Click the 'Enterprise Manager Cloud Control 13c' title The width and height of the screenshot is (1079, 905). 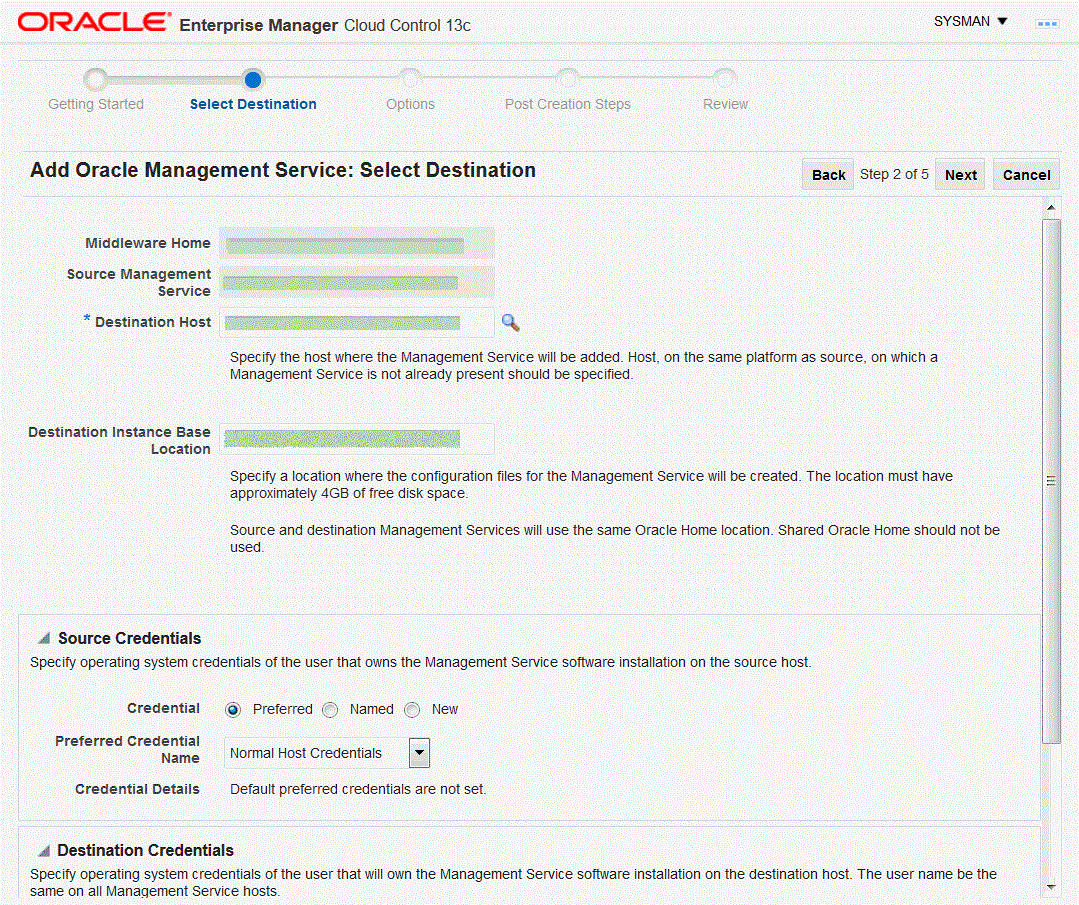pos(325,25)
